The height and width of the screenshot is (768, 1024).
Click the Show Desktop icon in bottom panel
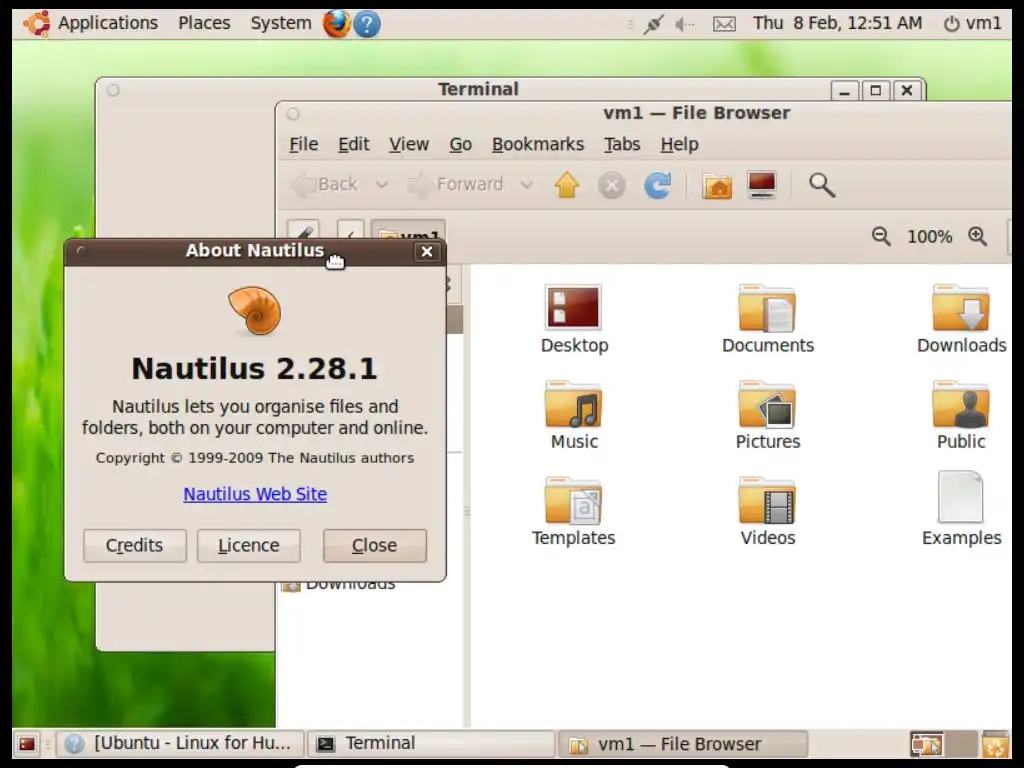[27, 744]
